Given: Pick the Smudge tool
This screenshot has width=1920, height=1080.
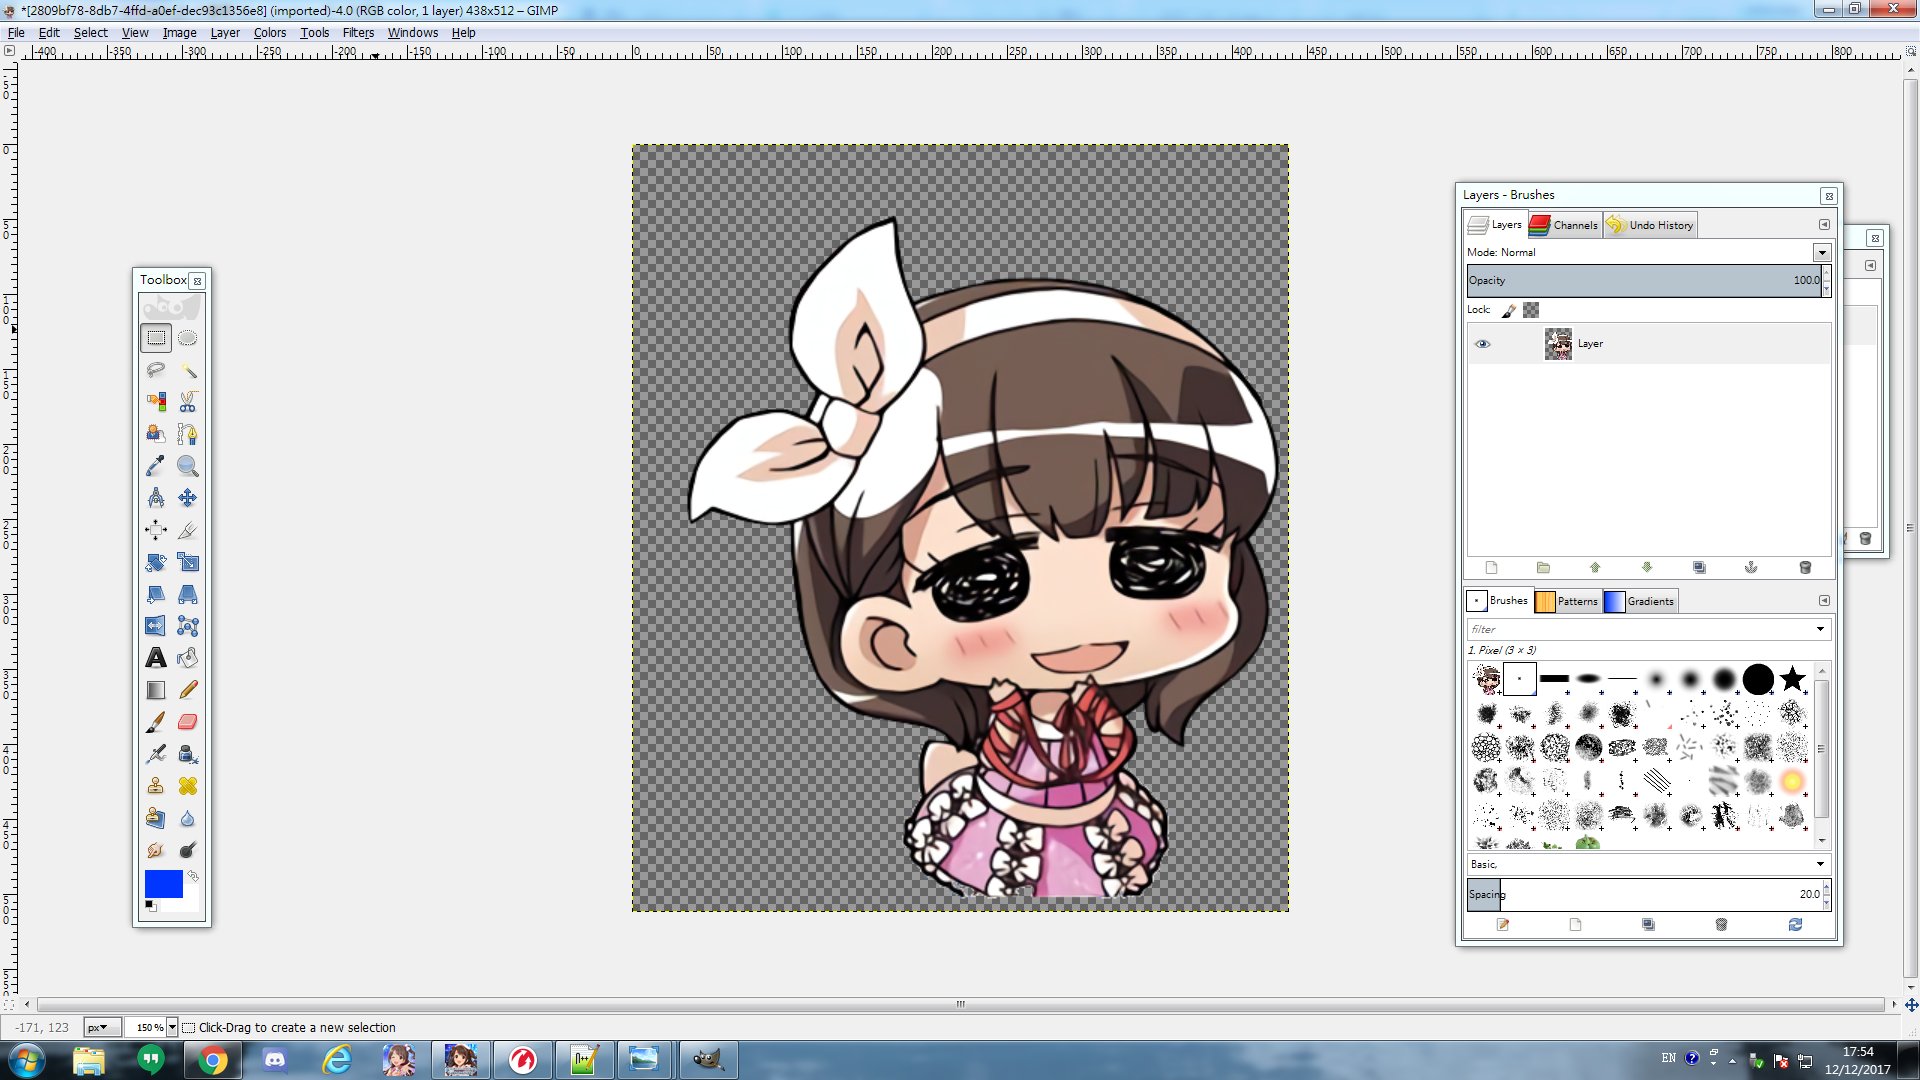Looking at the screenshot, I should 156,850.
